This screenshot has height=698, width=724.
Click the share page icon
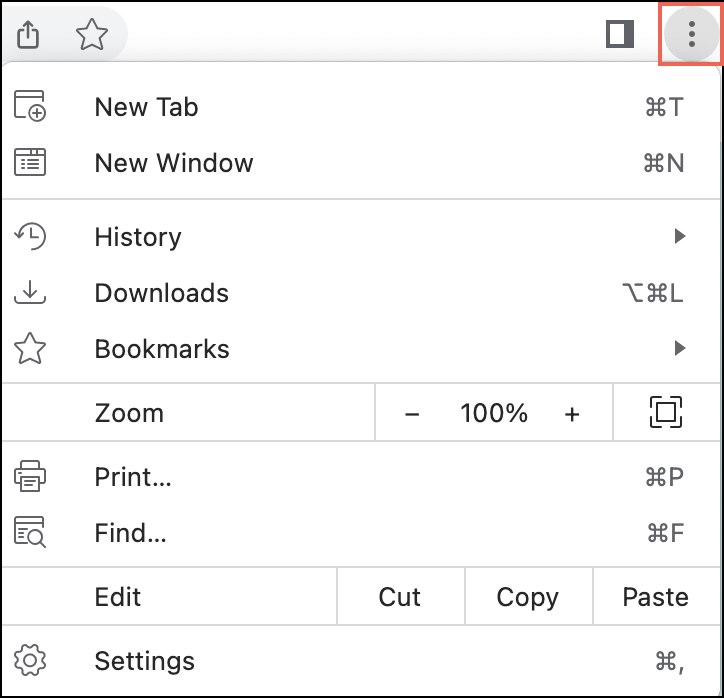pos(29,35)
